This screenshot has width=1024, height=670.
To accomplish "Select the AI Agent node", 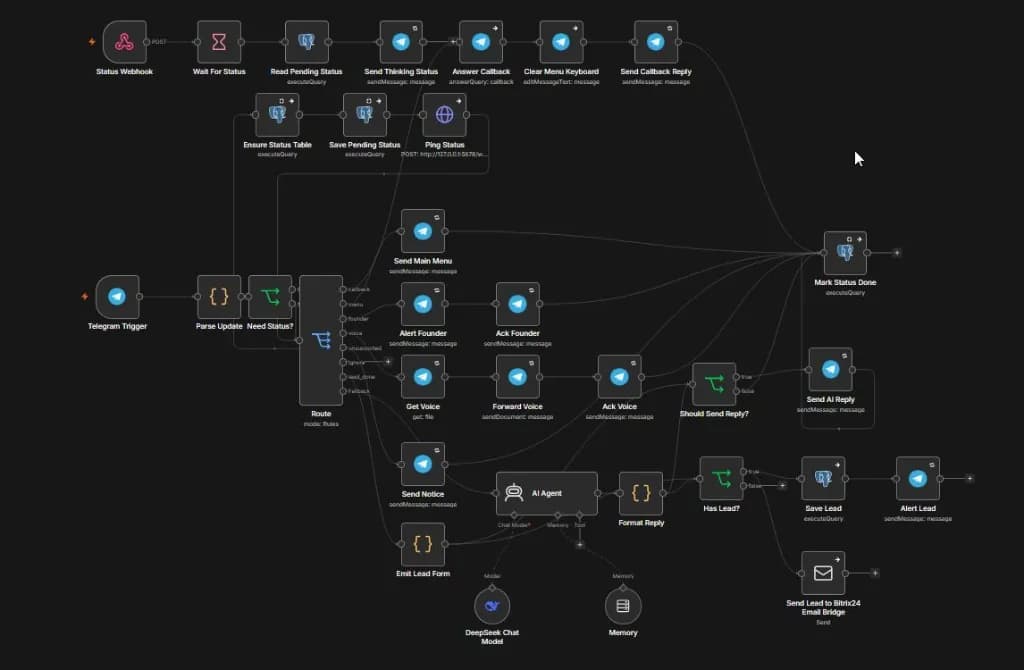I will click(x=547, y=493).
